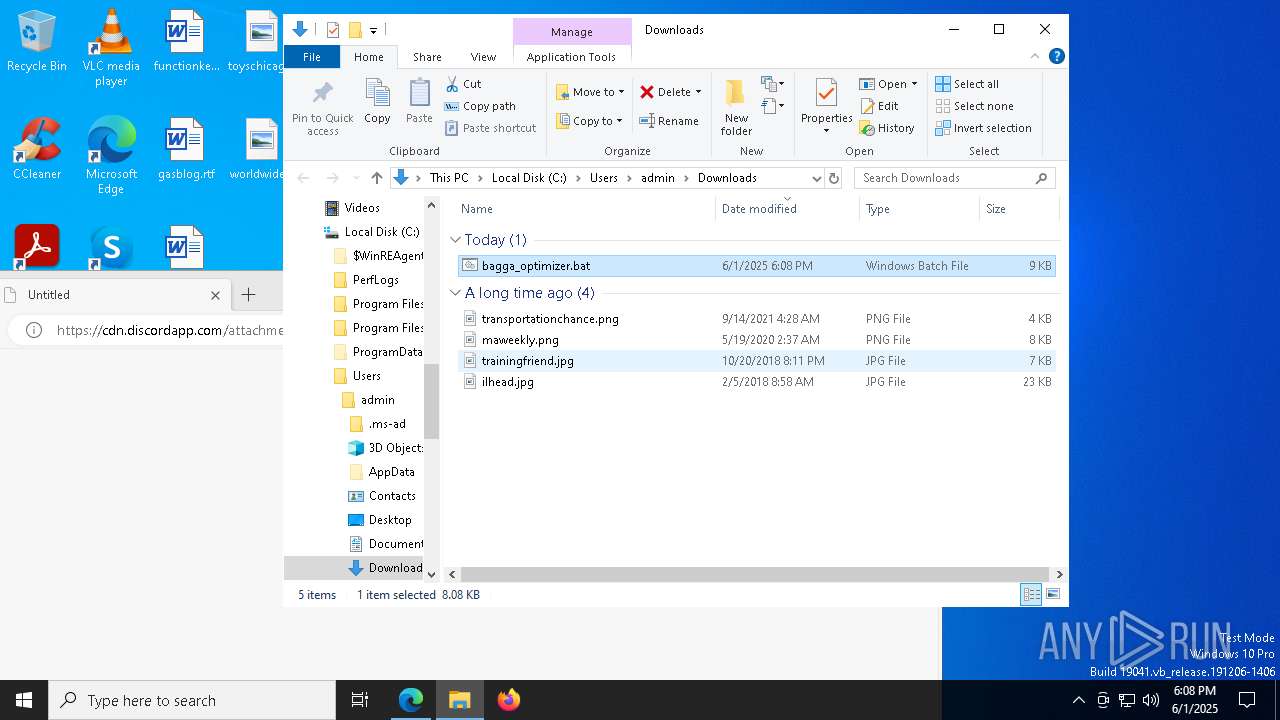This screenshot has width=1280, height=720.
Task: Click the Edit button in Open group
Action: pyautogui.click(x=879, y=106)
